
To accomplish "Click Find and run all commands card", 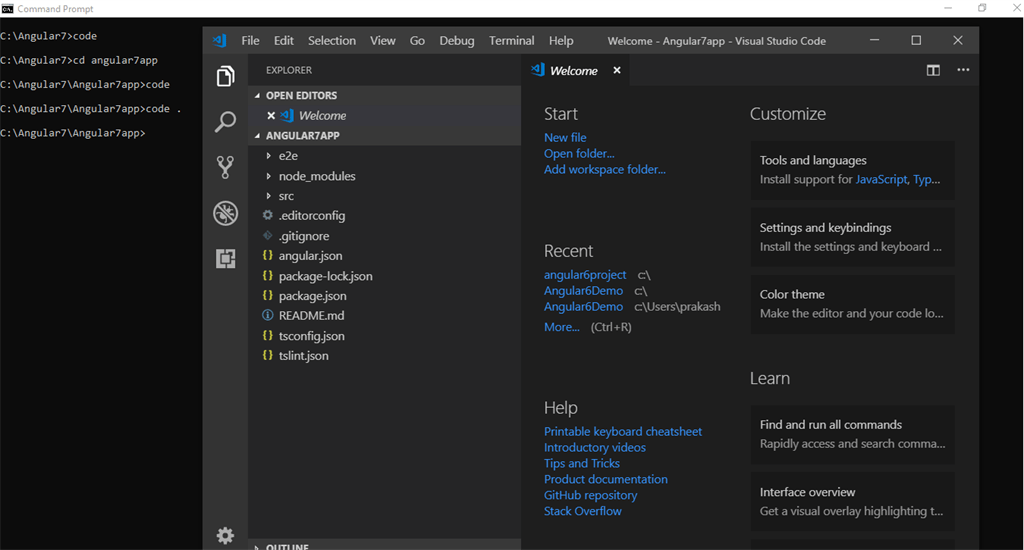I will tap(852, 434).
